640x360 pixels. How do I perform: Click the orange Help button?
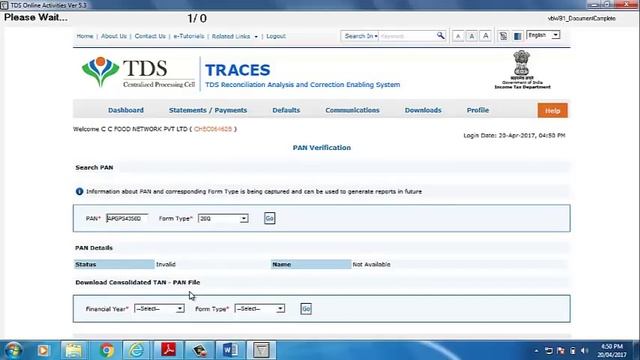coord(552,110)
